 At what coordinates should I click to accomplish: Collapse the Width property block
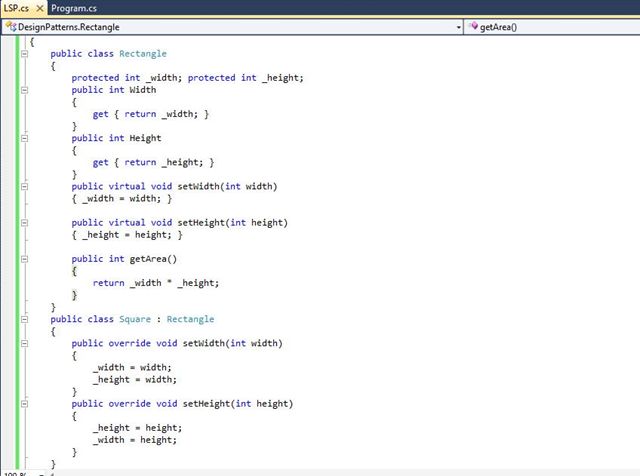click(x=24, y=90)
